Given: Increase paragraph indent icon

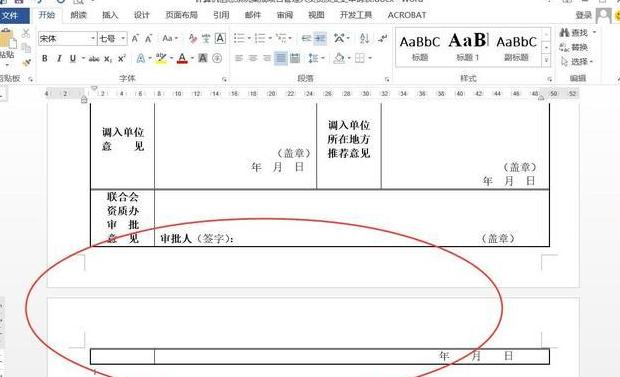Looking at the screenshot, I should 320,38.
